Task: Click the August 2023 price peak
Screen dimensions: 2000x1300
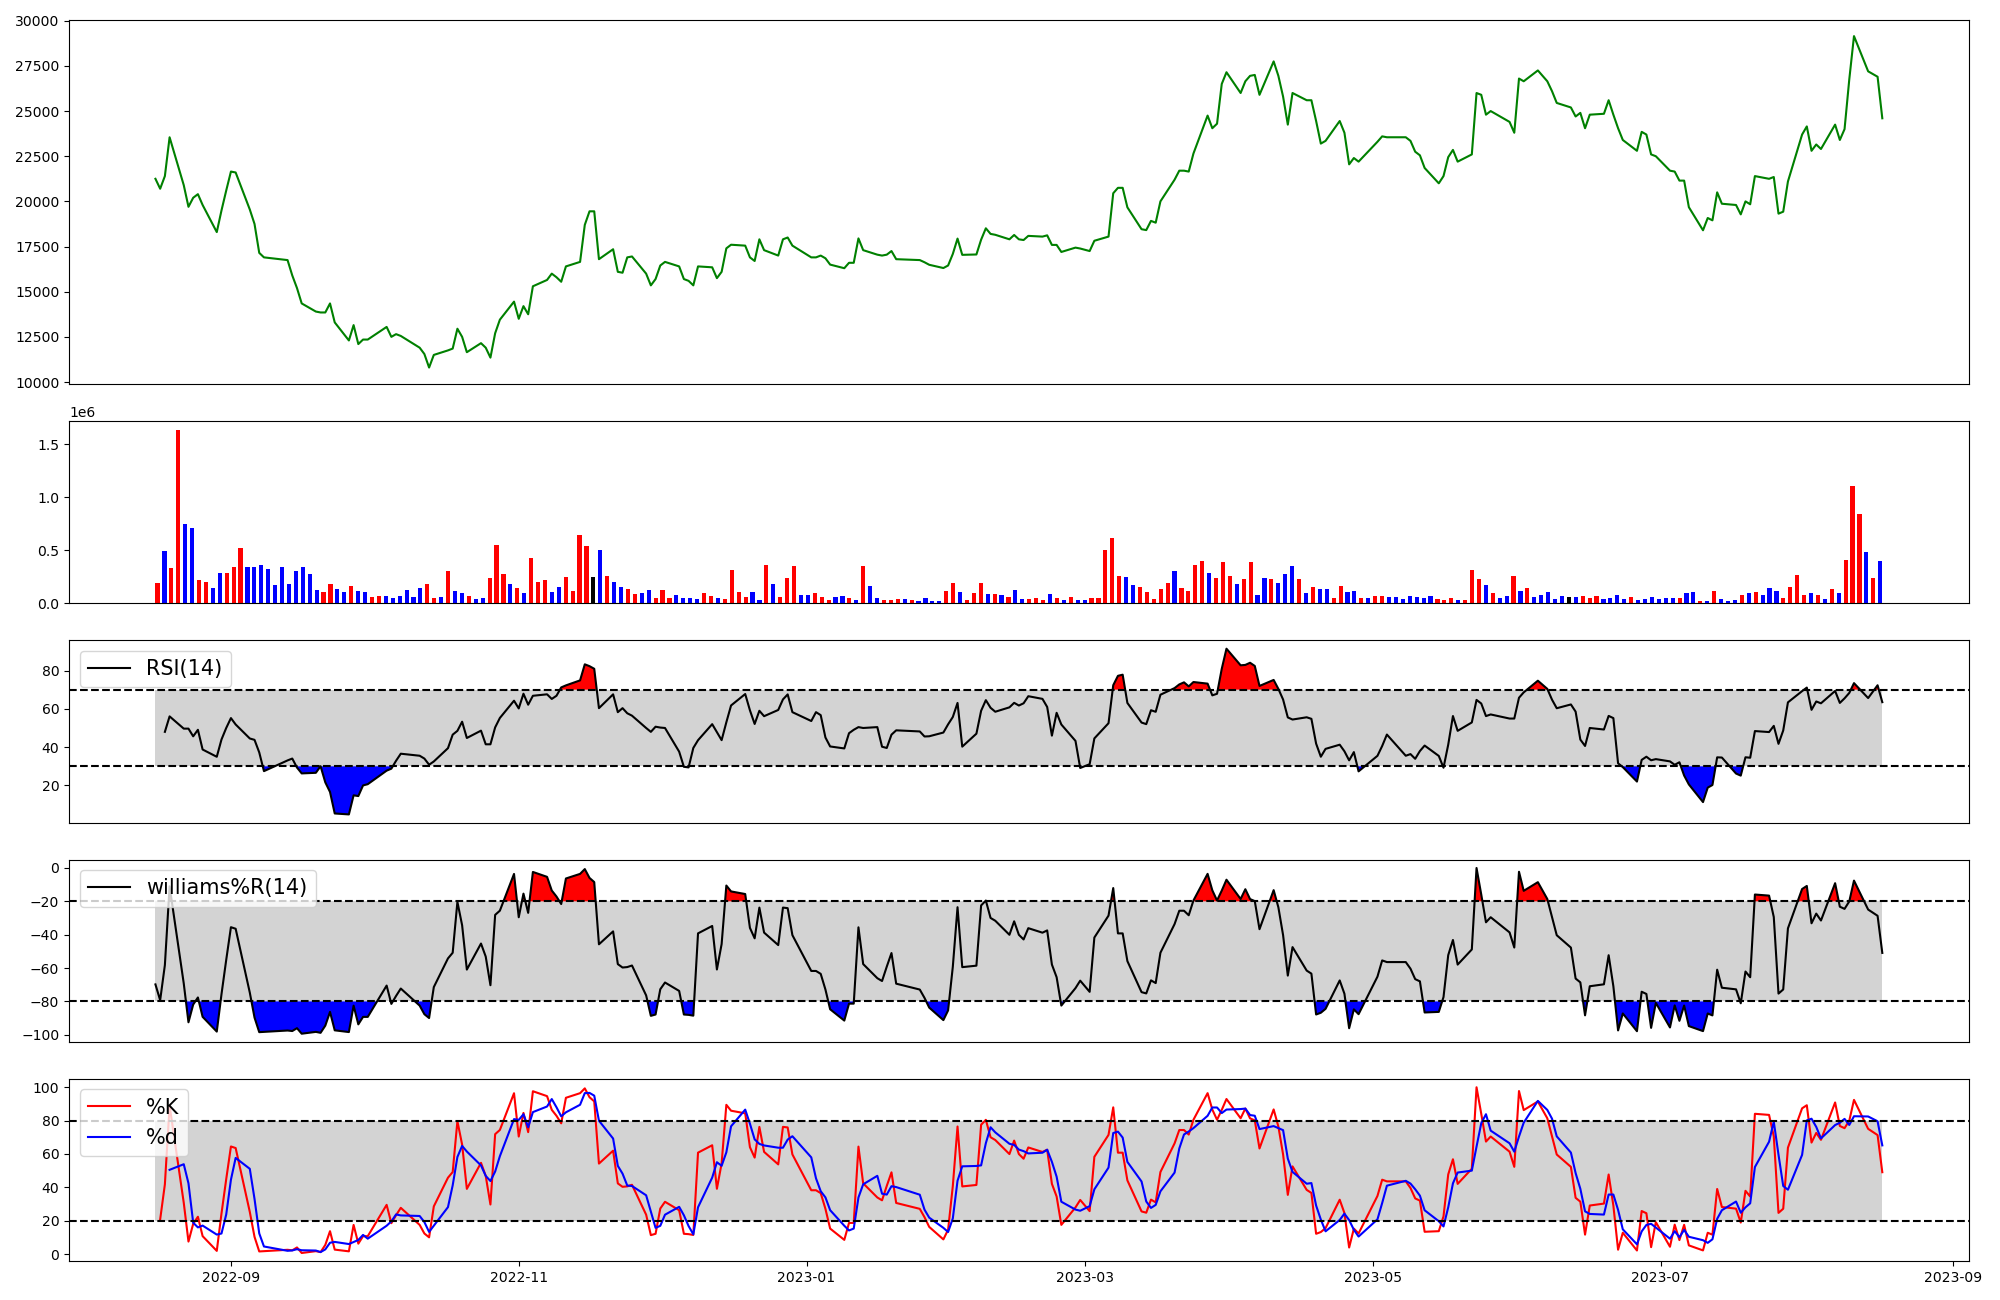Action: (1853, 37)
